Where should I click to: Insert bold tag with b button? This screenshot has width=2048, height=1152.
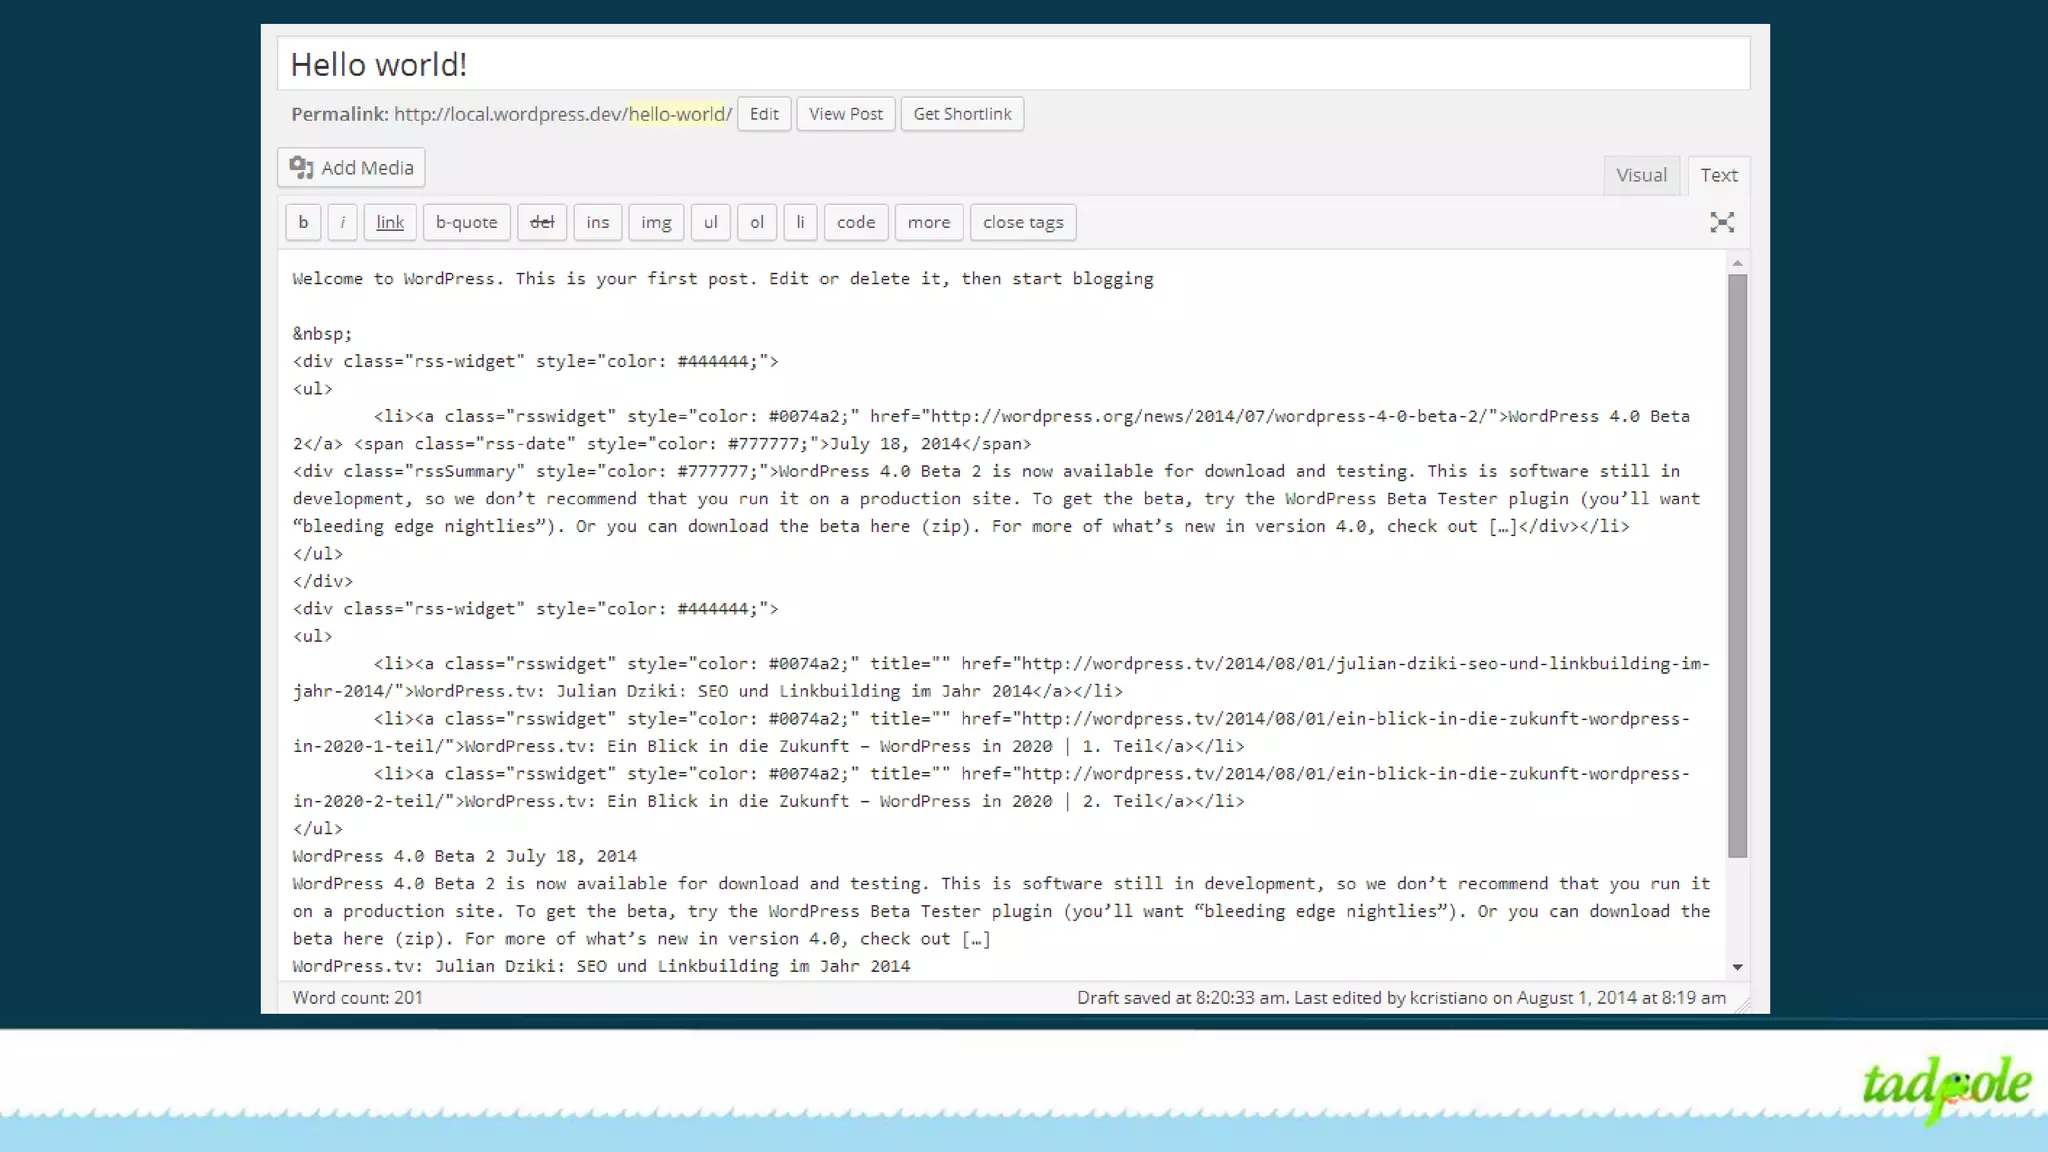pyautogui.click(x=303, y=222)
